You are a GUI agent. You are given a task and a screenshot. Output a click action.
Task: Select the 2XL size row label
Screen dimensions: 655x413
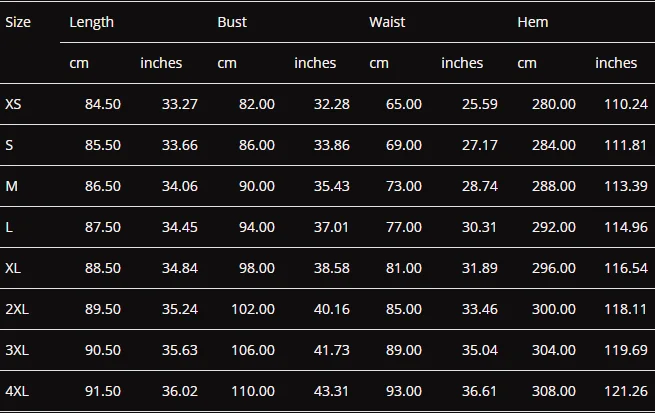(x=17, y=309)
